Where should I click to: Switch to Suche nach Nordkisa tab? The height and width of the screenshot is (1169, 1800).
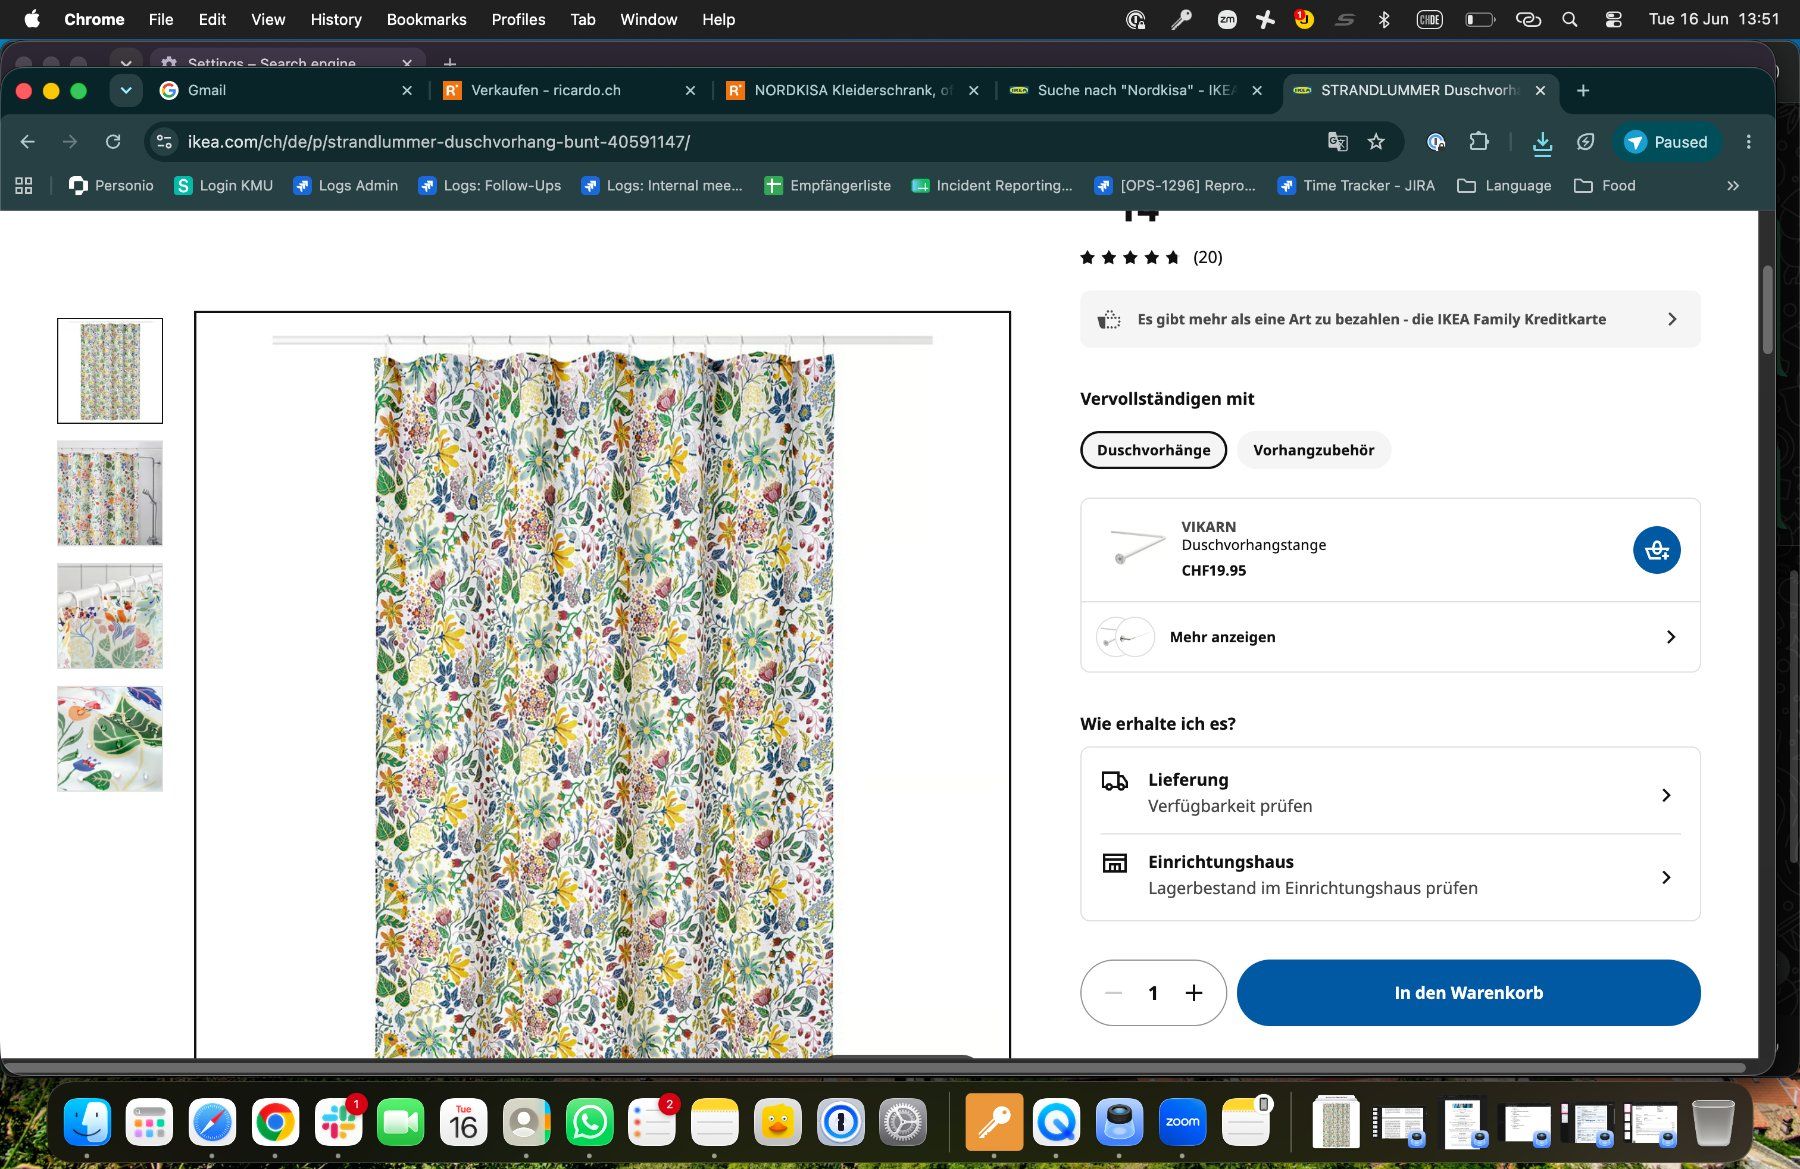(x=1136, y=90)
